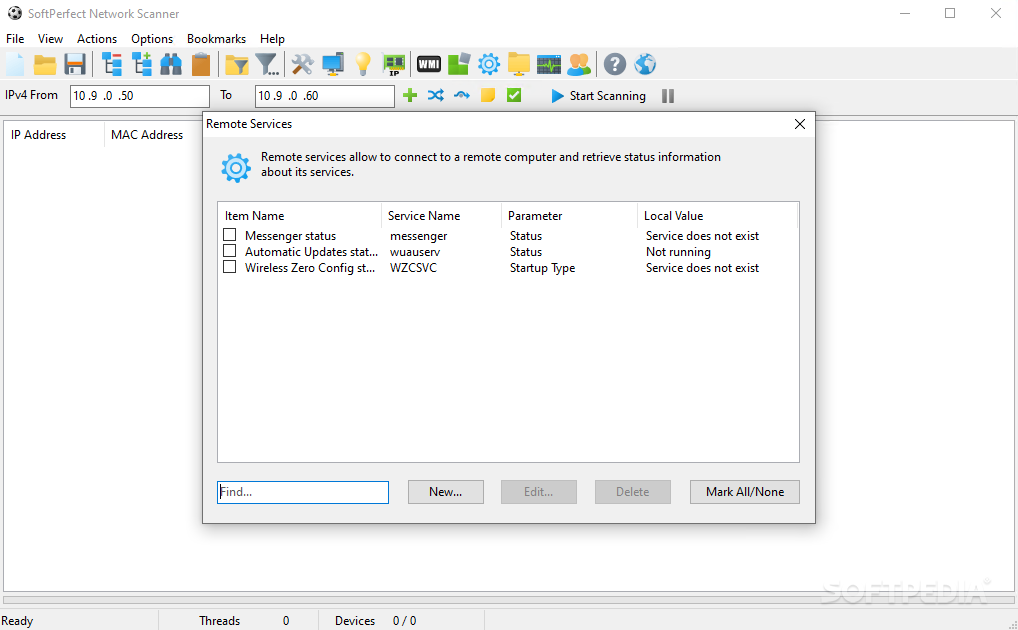Add IP range with the green plus icon

click(410, 95)
